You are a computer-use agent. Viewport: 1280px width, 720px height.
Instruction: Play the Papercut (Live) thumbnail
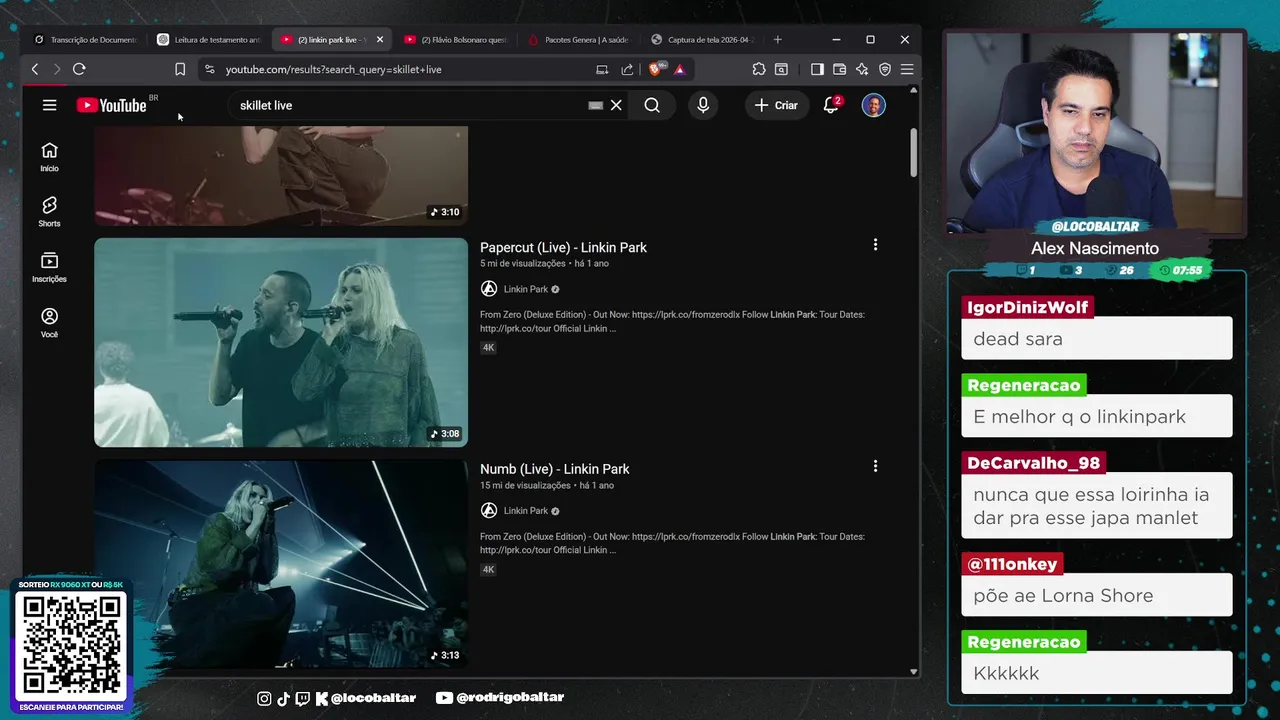coord(281,342)
